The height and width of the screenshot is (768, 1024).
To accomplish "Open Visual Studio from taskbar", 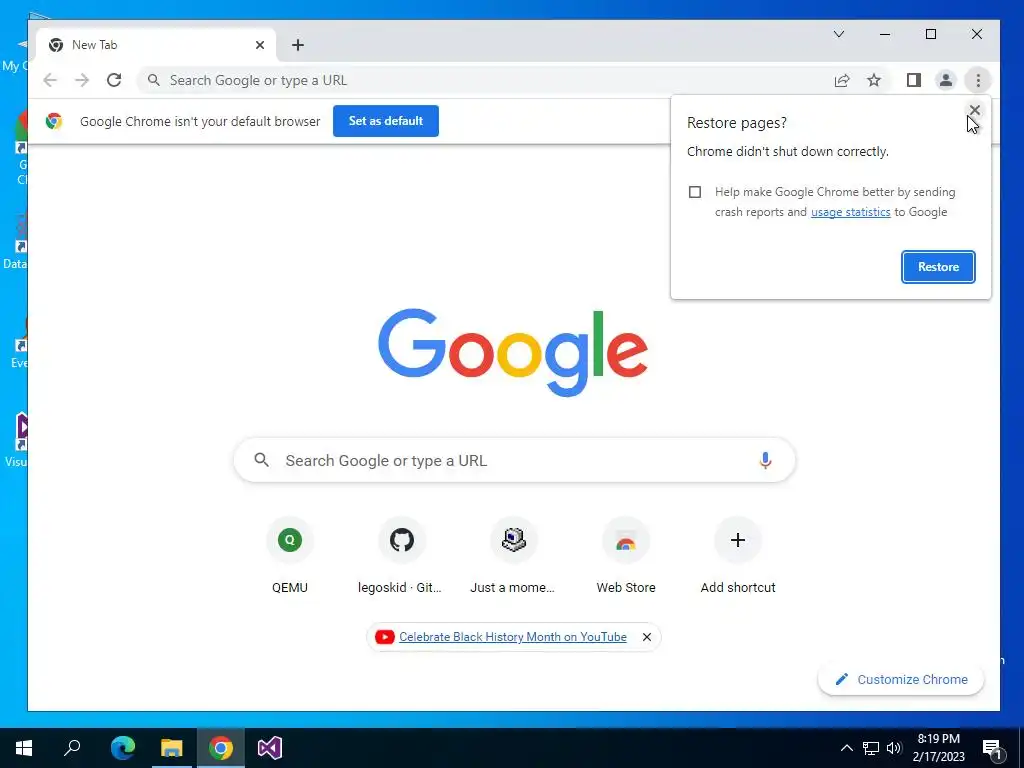I will pyautogui.click(x=270, y=748).
